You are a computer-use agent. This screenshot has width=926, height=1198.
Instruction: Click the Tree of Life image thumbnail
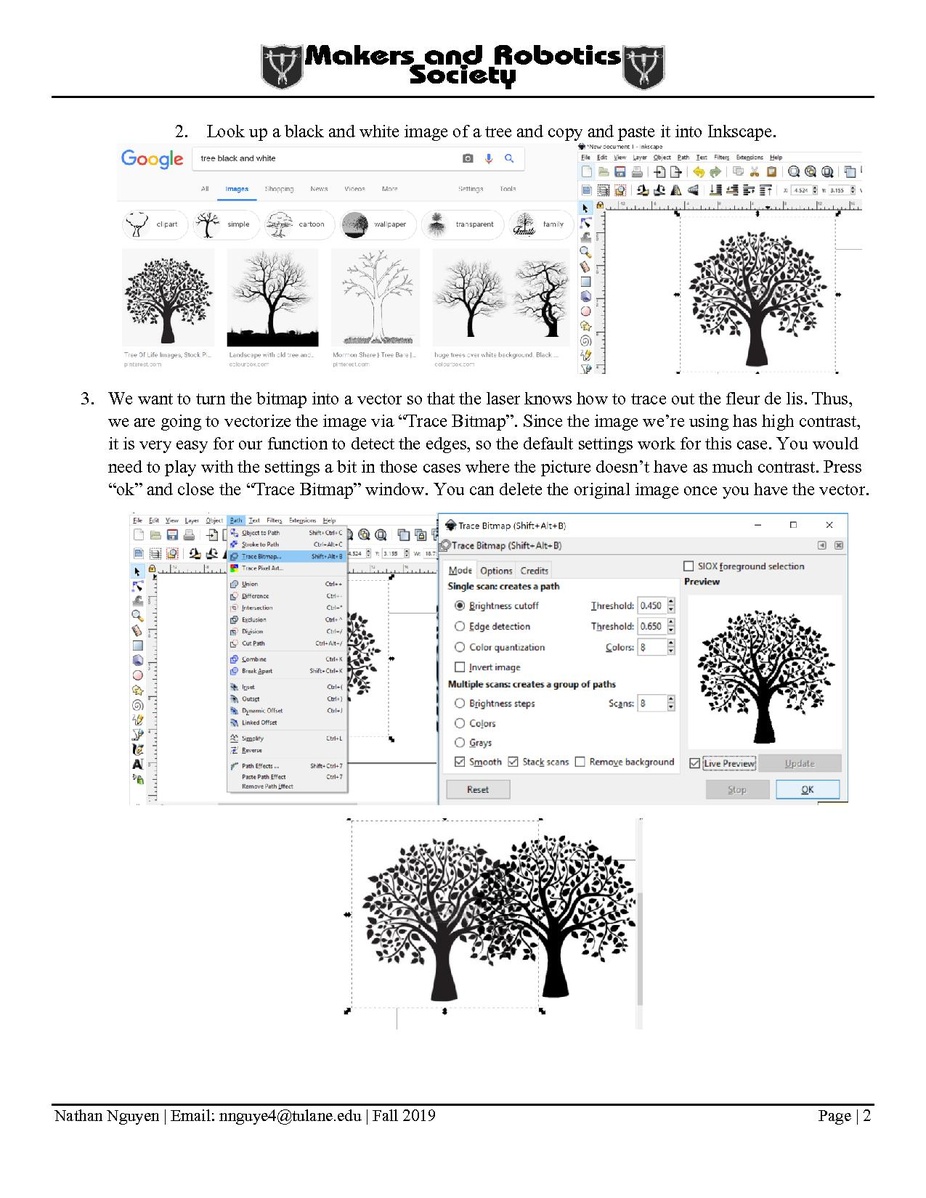[167, 296]
